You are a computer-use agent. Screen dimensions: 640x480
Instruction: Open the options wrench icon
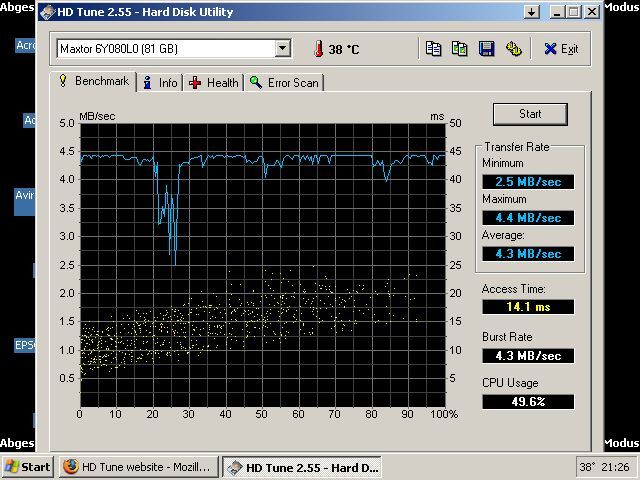[513, 49]
